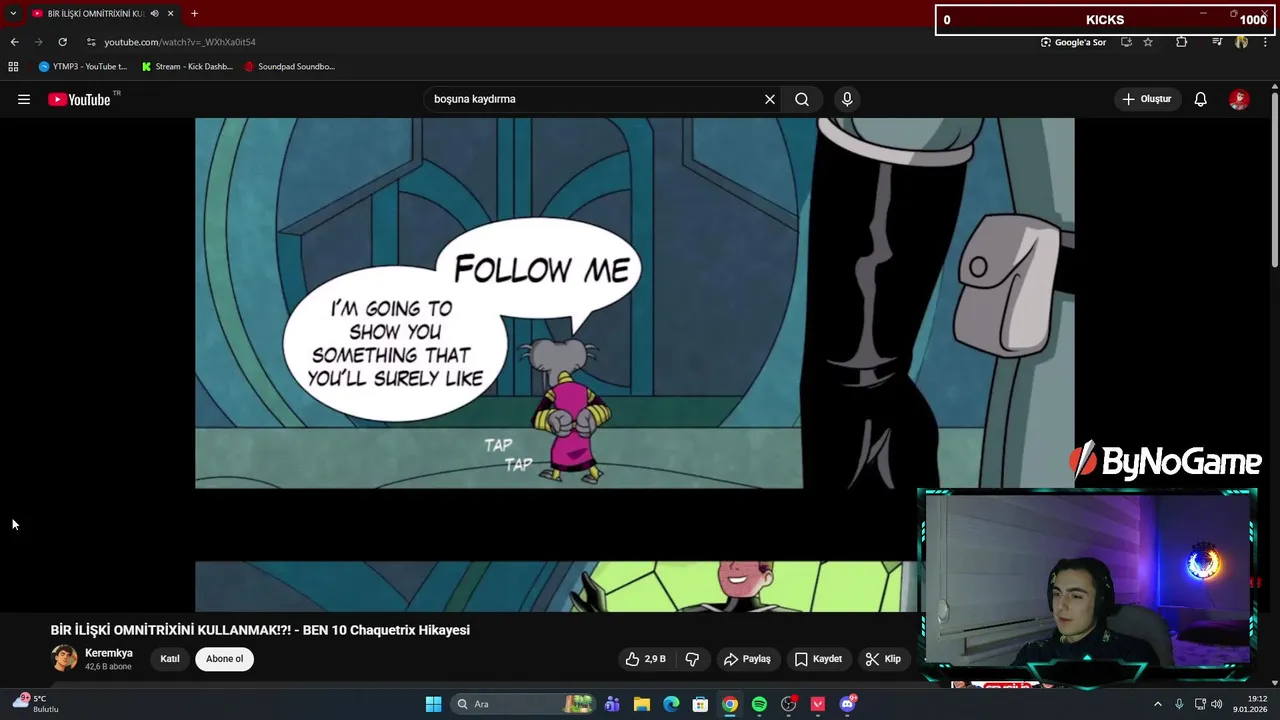
Task: Go forward in browser
Action: [38, 42]
